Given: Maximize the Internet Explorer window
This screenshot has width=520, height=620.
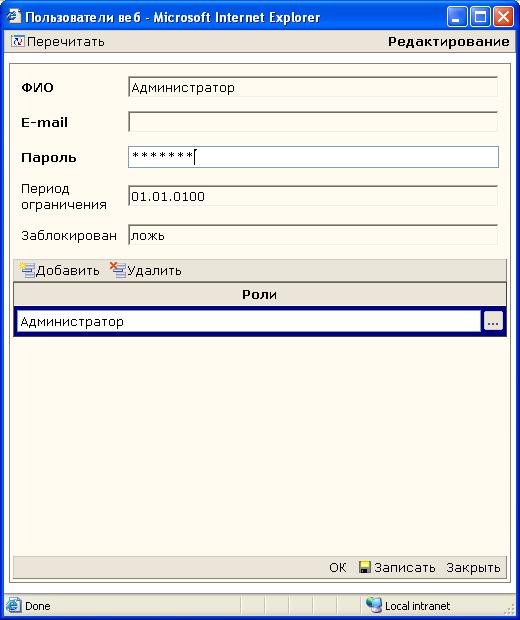Looking at the screenshot, I should point(480,17).
